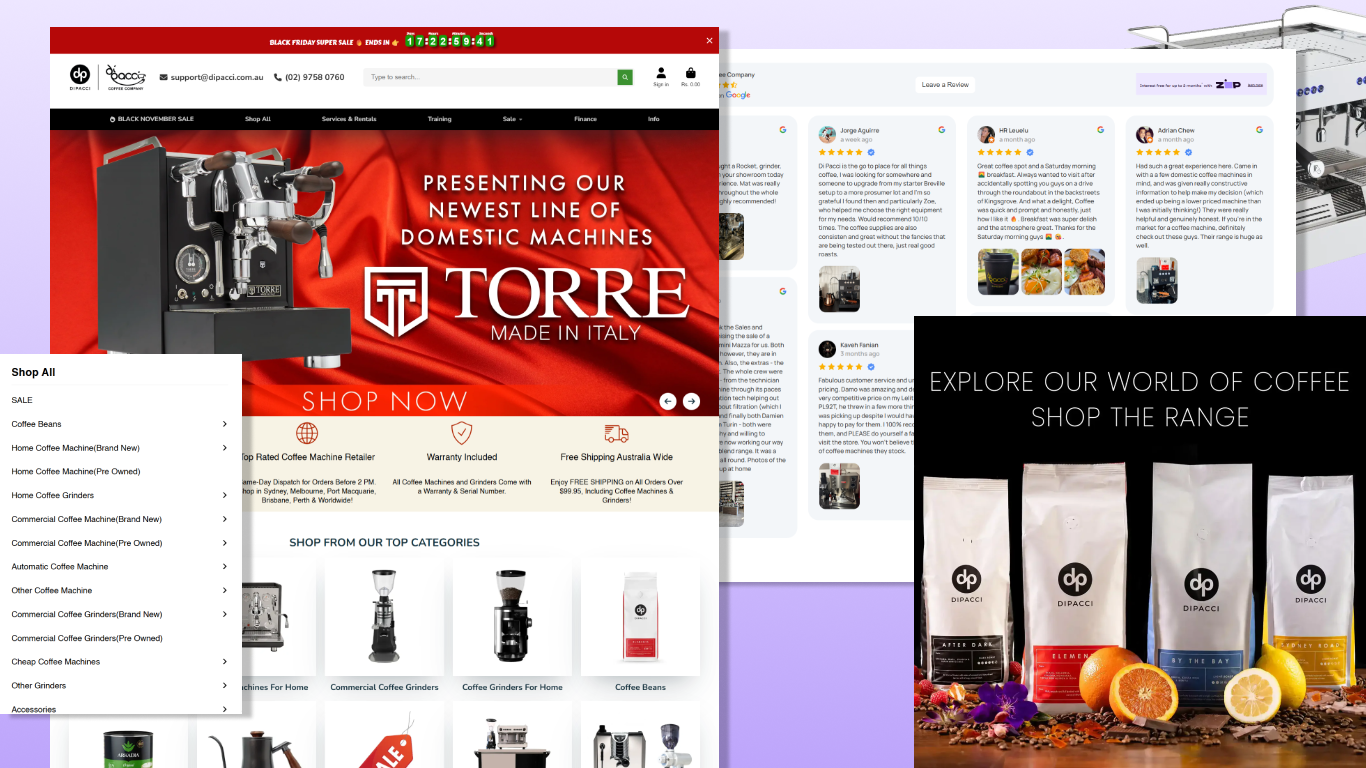Close the Black Friday sale banner

709,41
